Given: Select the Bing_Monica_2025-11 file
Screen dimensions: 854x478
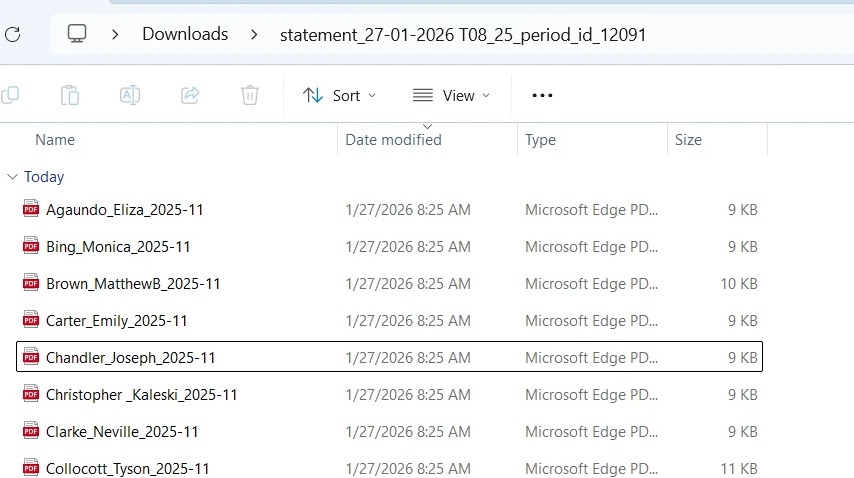Looking at the screenshot, I should (x=118, y=247).
